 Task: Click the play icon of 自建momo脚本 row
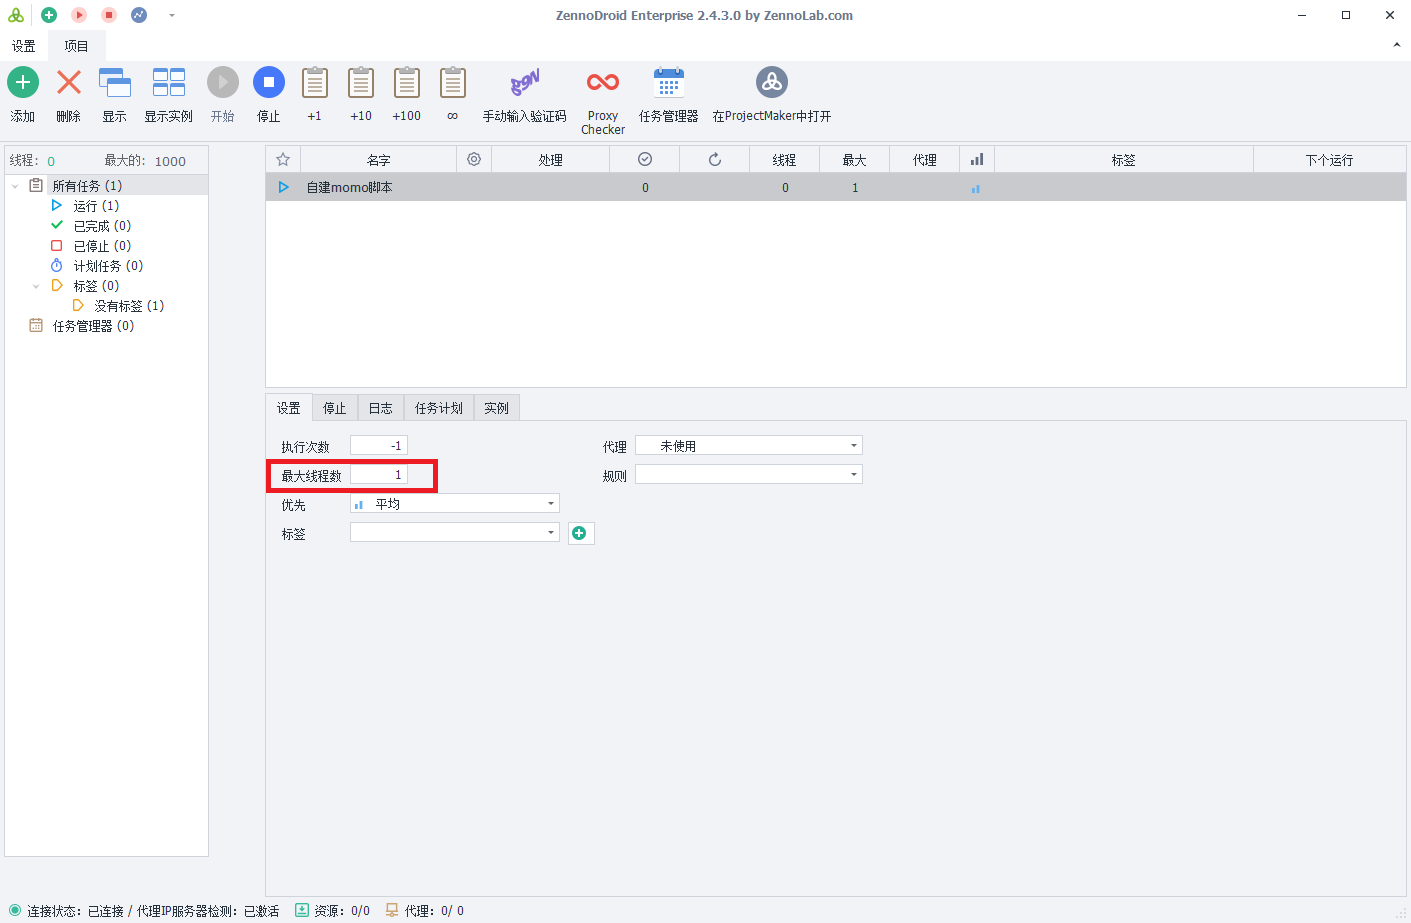pos(284,187)
